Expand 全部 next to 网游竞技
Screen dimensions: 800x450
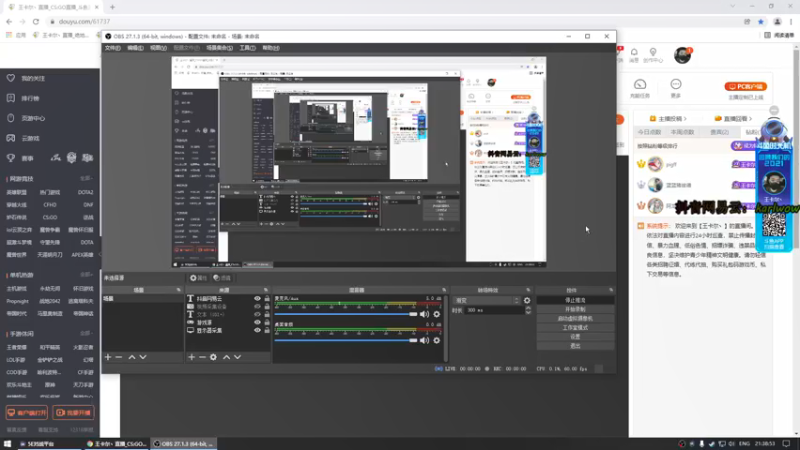[x=86, y=179]
